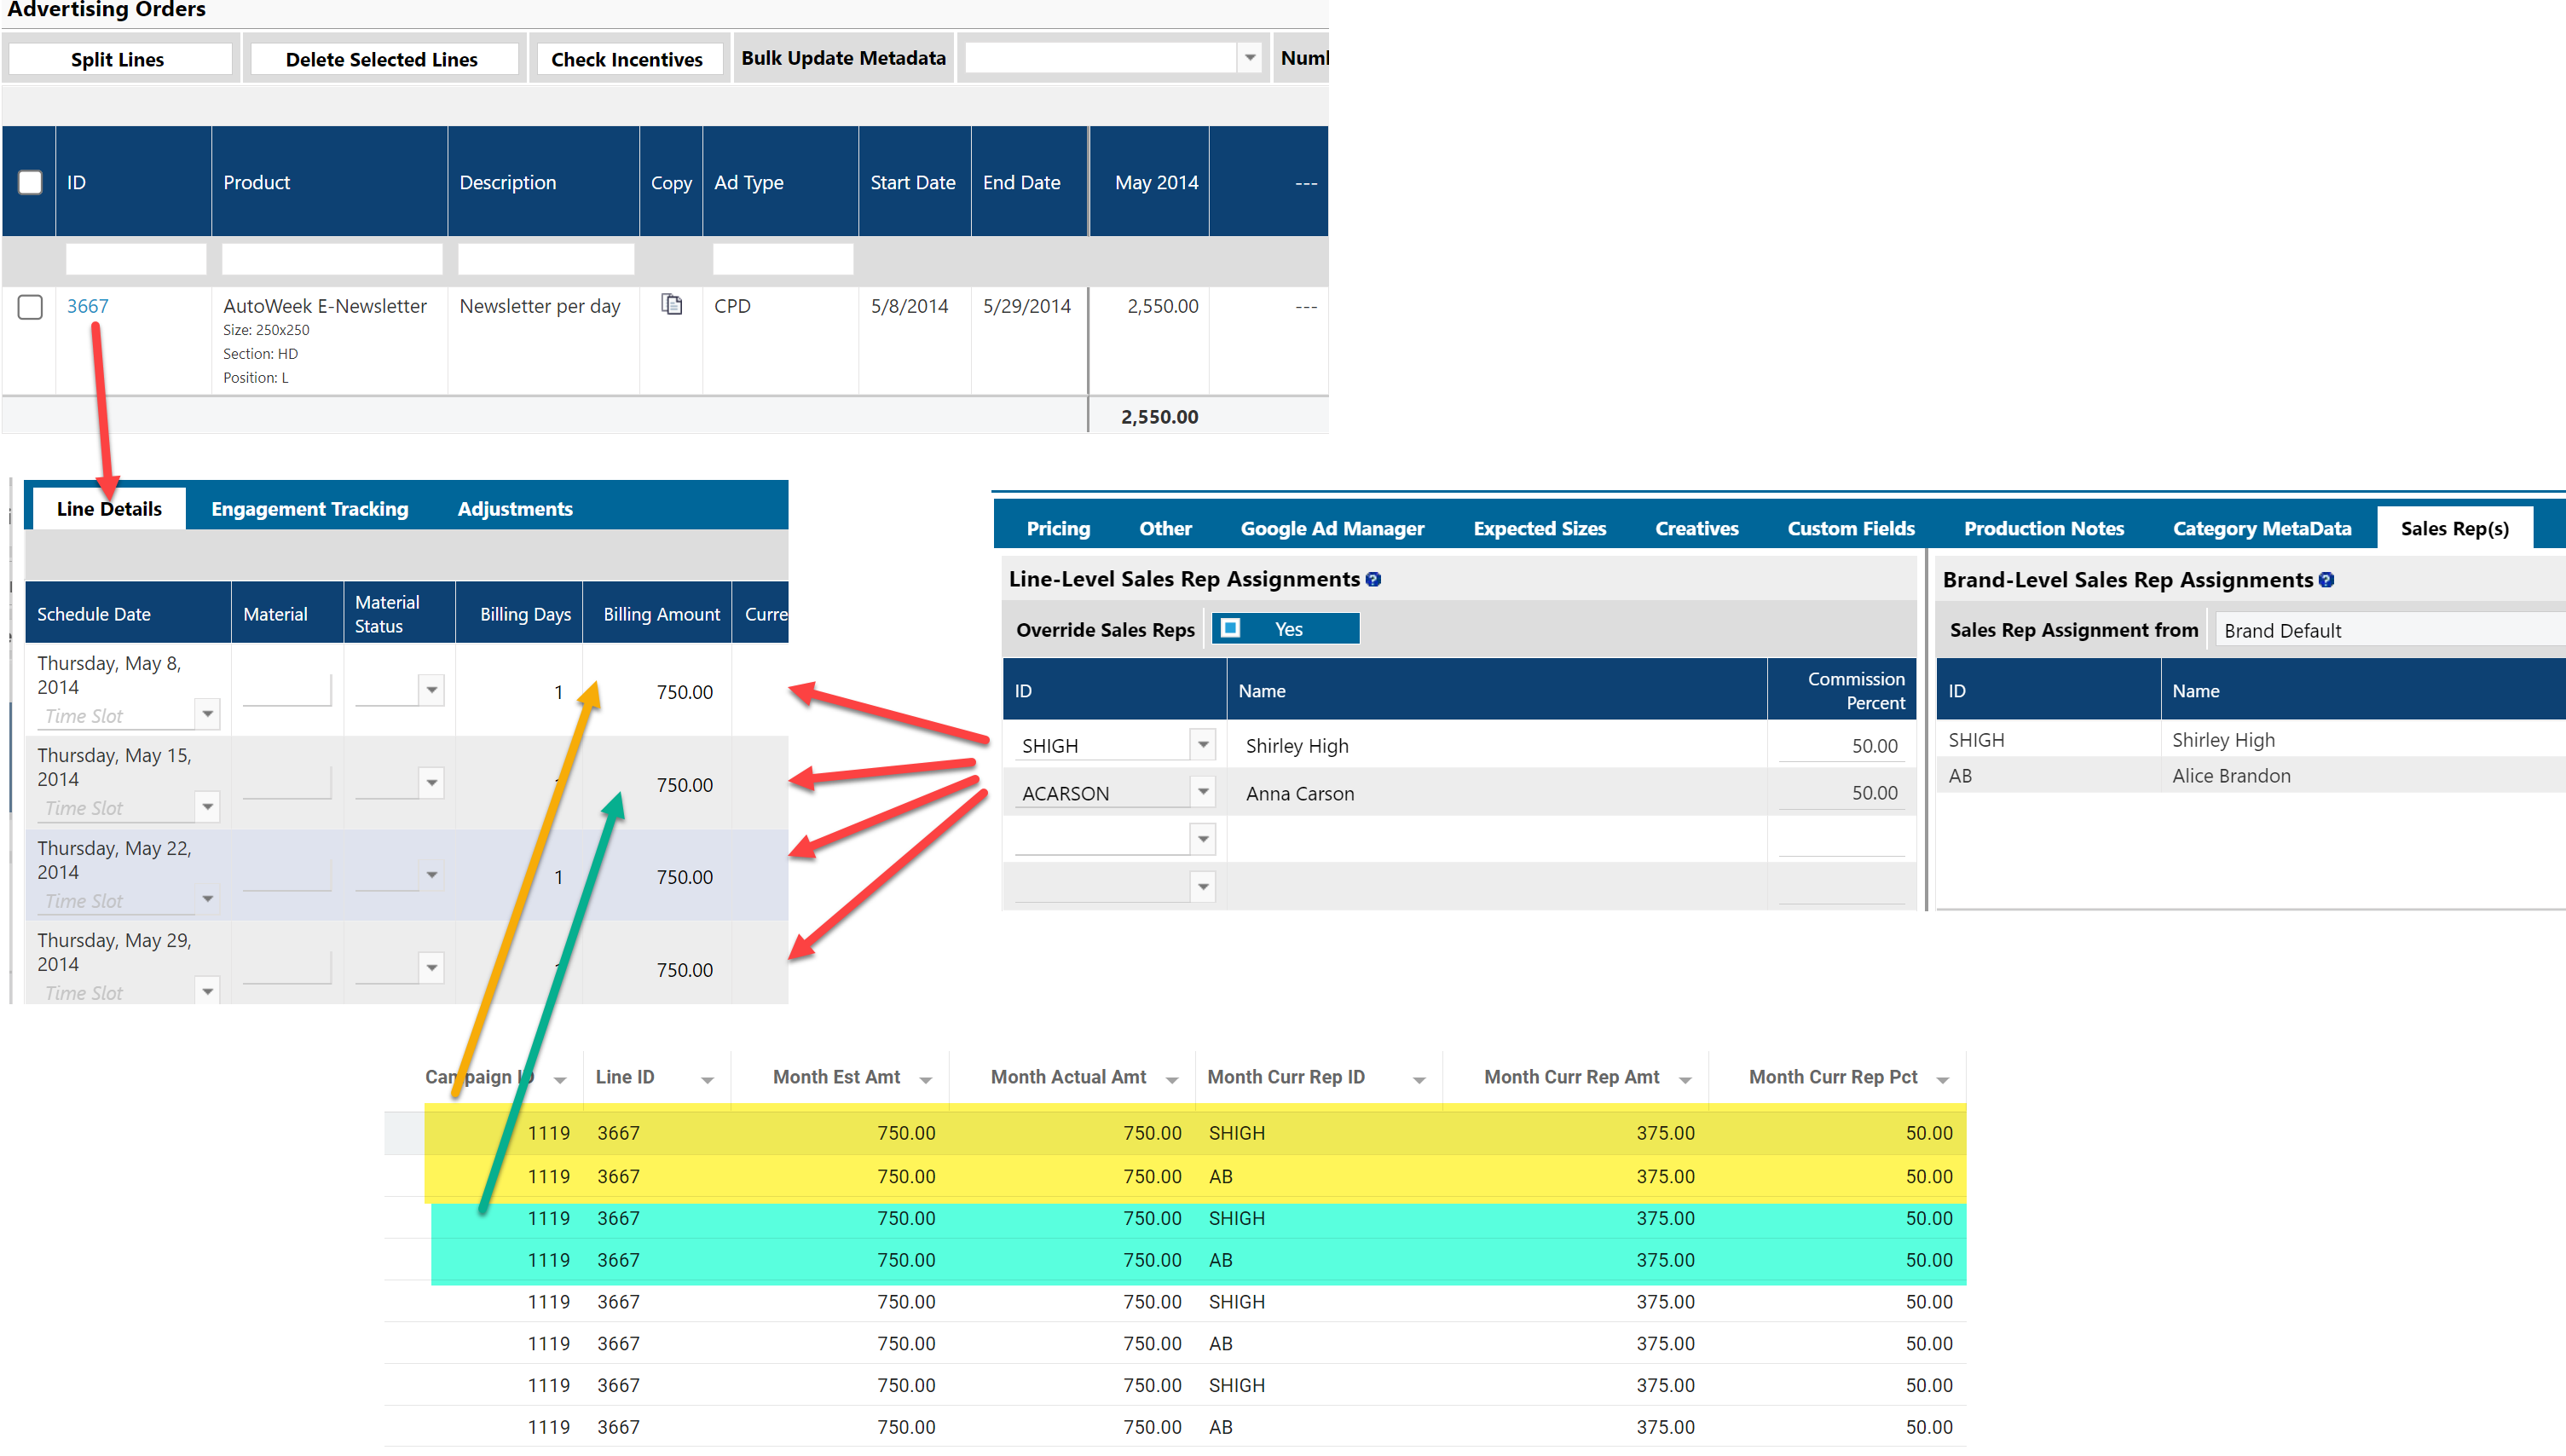Expand the Time Slot dropdown for May 22

(207, 899)
